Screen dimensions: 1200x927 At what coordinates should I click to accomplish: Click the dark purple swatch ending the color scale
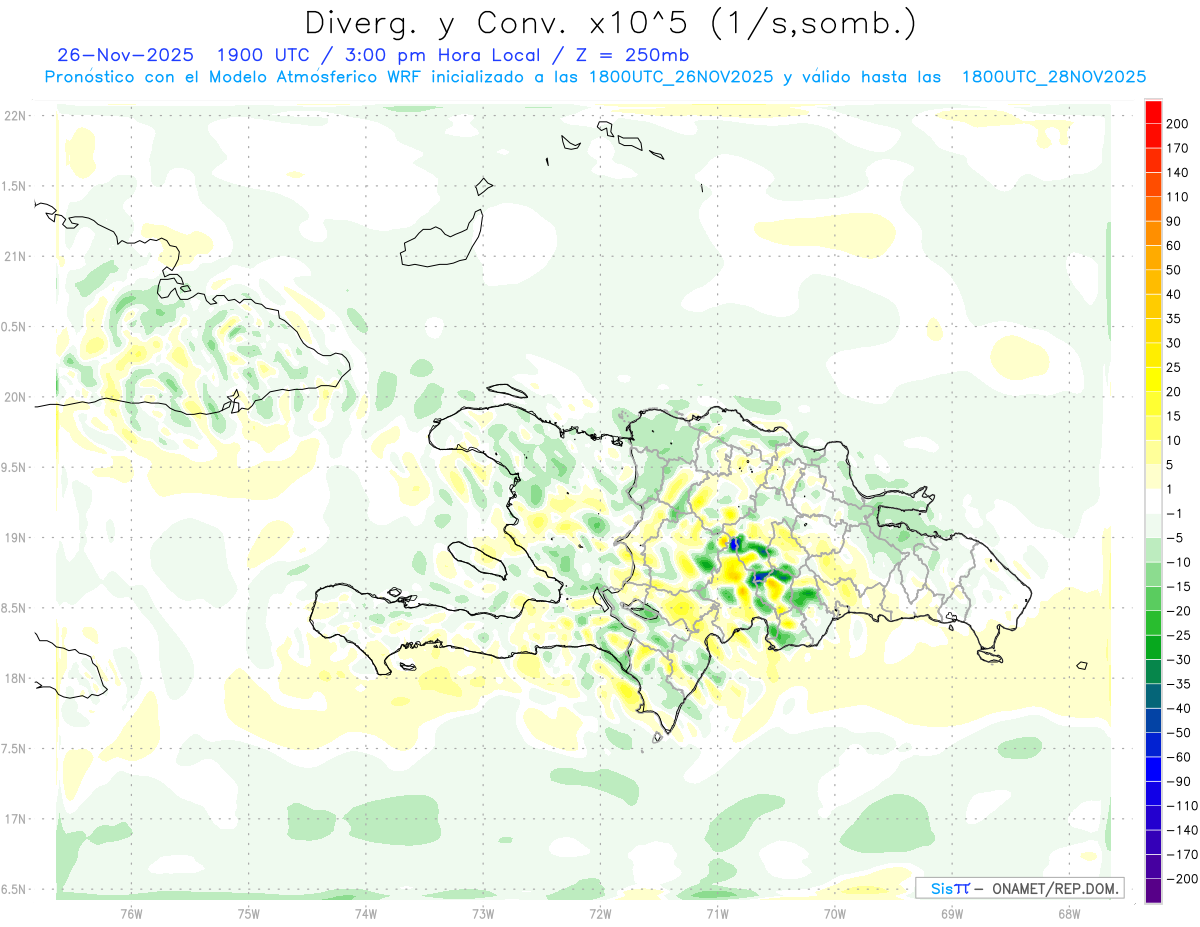(1153, 890)
